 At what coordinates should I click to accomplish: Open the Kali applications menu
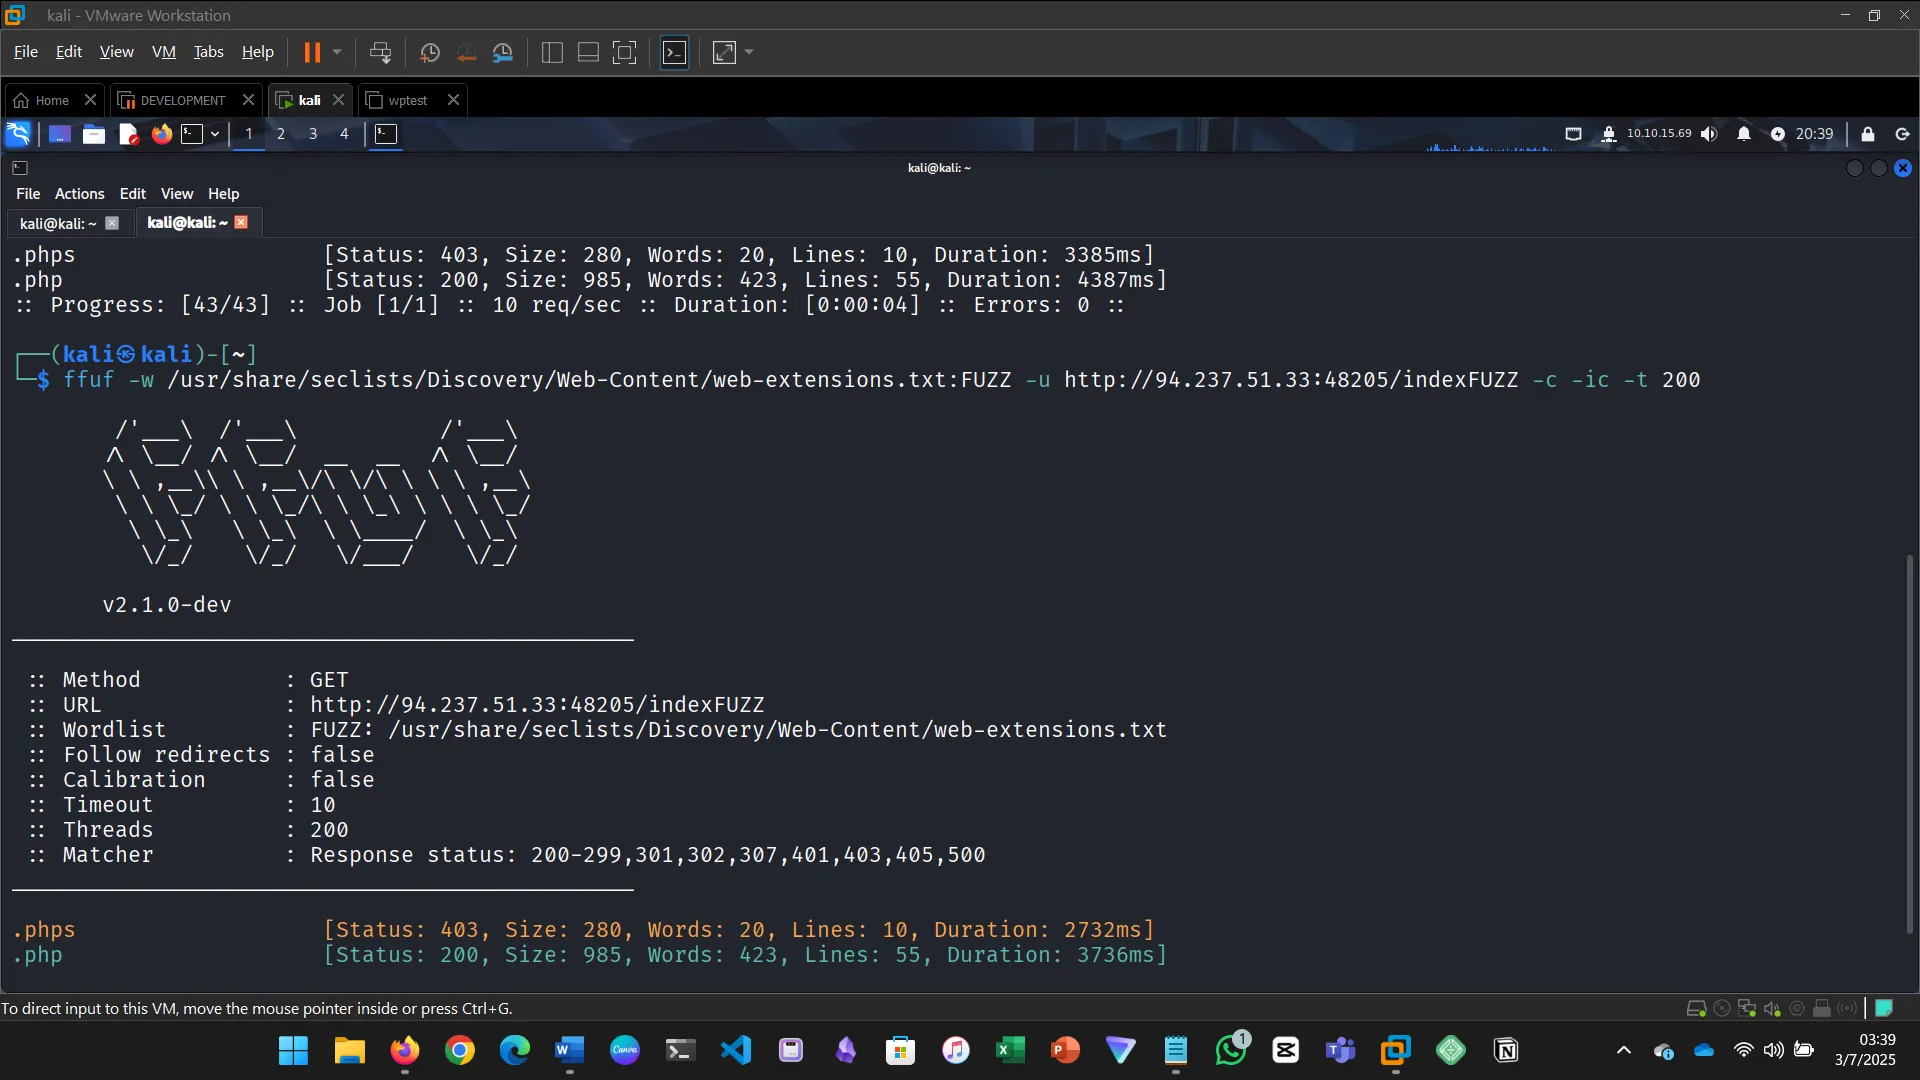click(x=18, y=133)
